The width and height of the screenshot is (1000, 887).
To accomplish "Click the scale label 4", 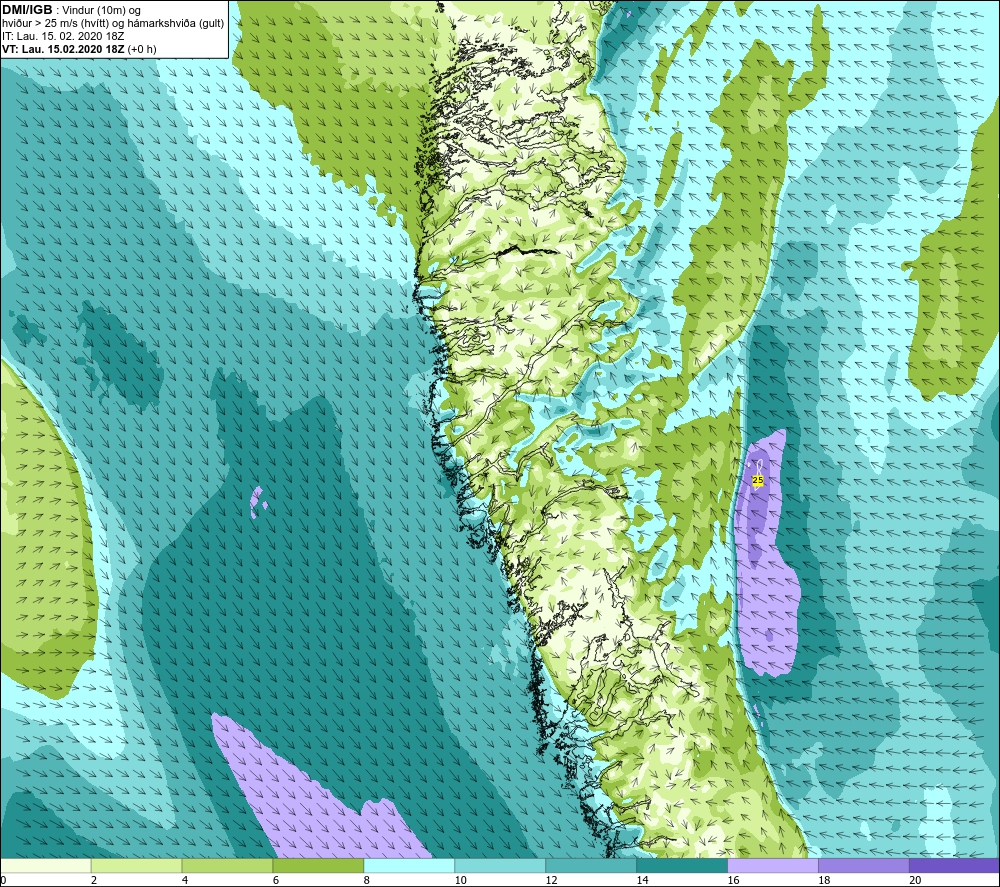I will (185, 880).
